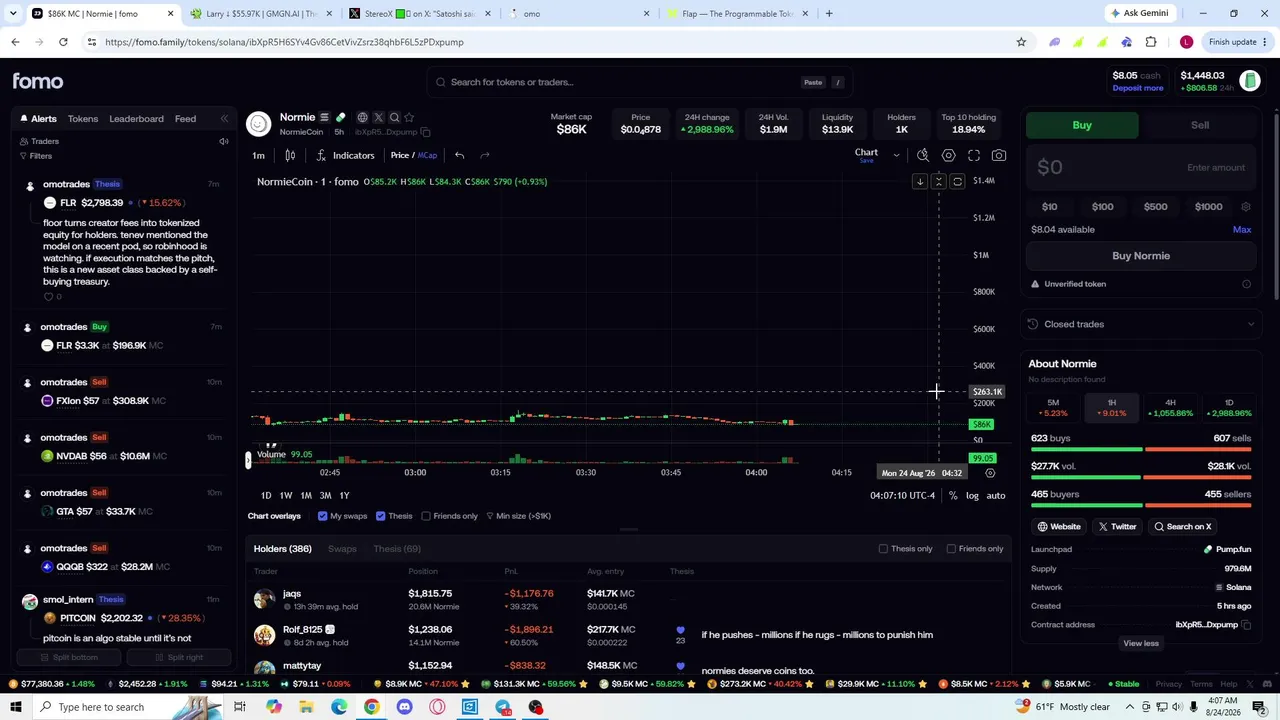The width and height of the screenshot is (1280, 720).
Task: Enter chart fullscreen mode
Action: point(974,156)
